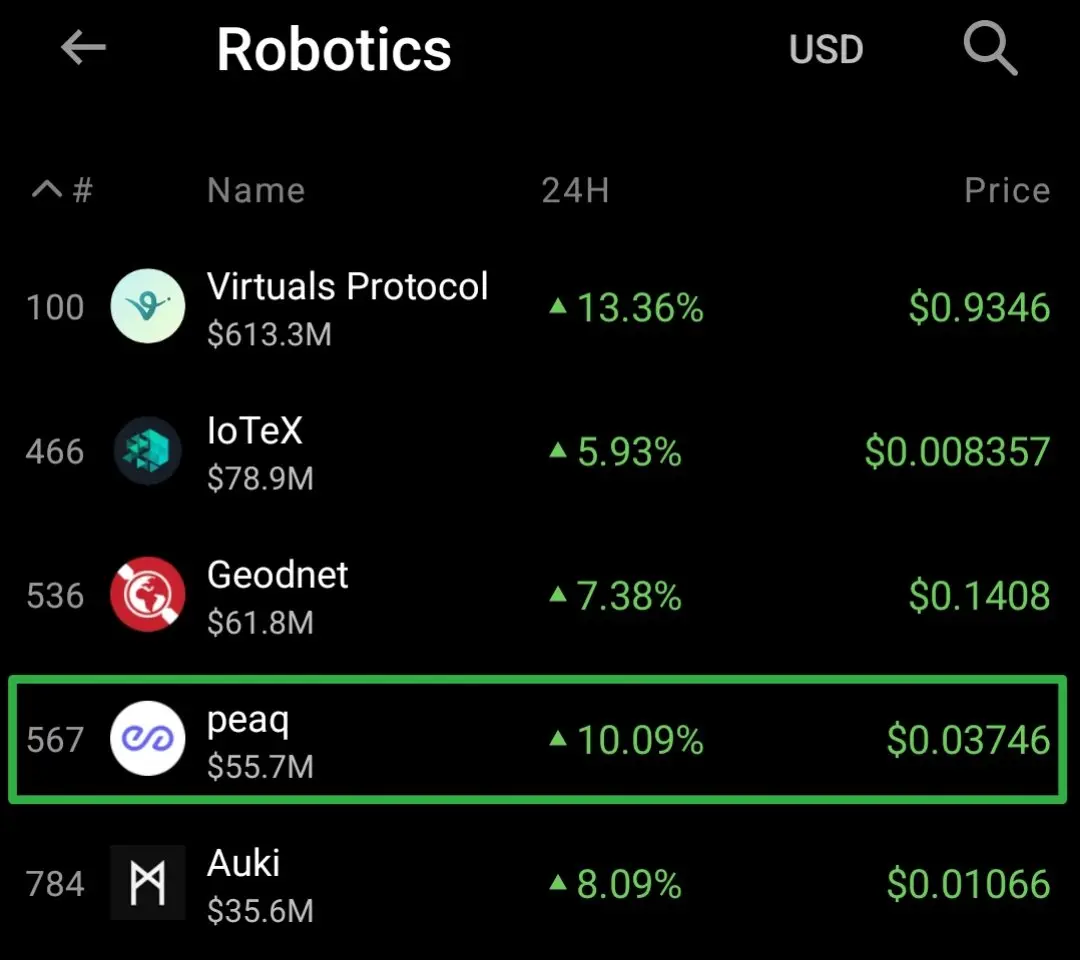The height and width of the screenshot is (960, 1080).
Task: Tap peaq price $0.03746
Action: pyautogui.click(x=968, y=740)
